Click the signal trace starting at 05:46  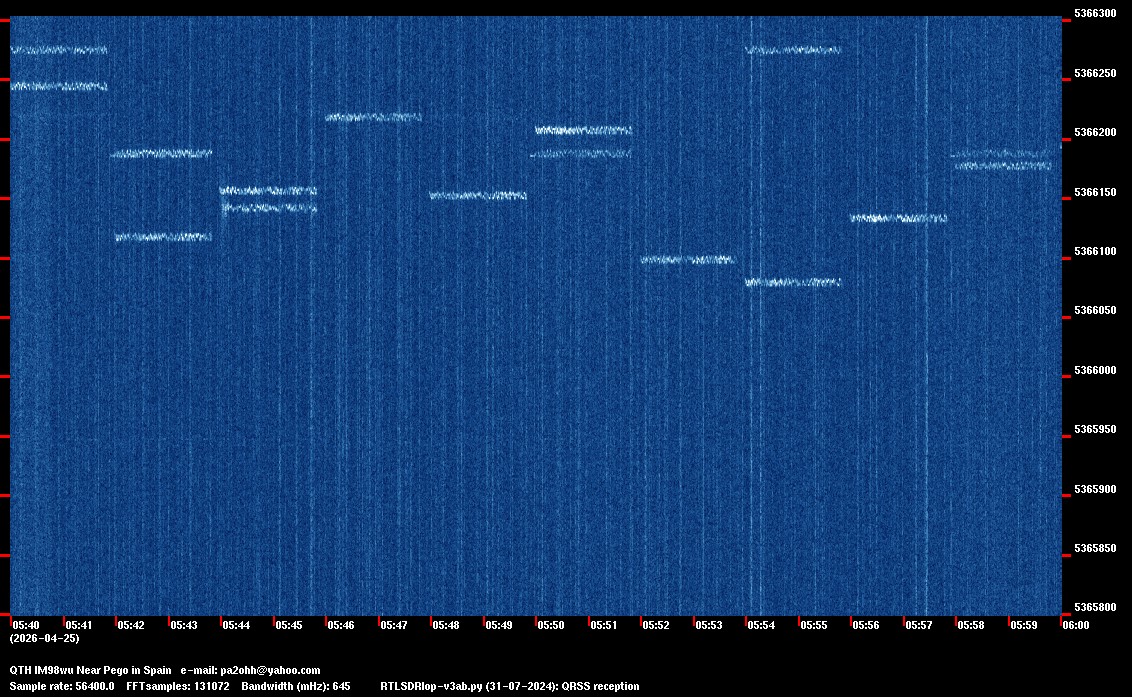(x=373, y=117)
